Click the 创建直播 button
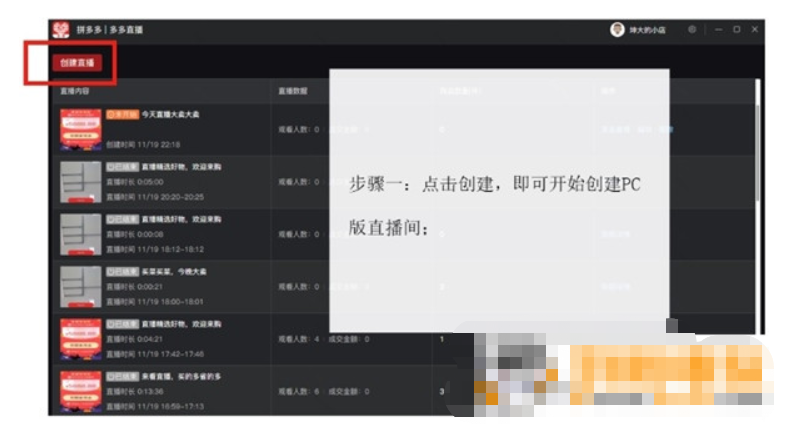789x425 pixels. click(77, 63)
